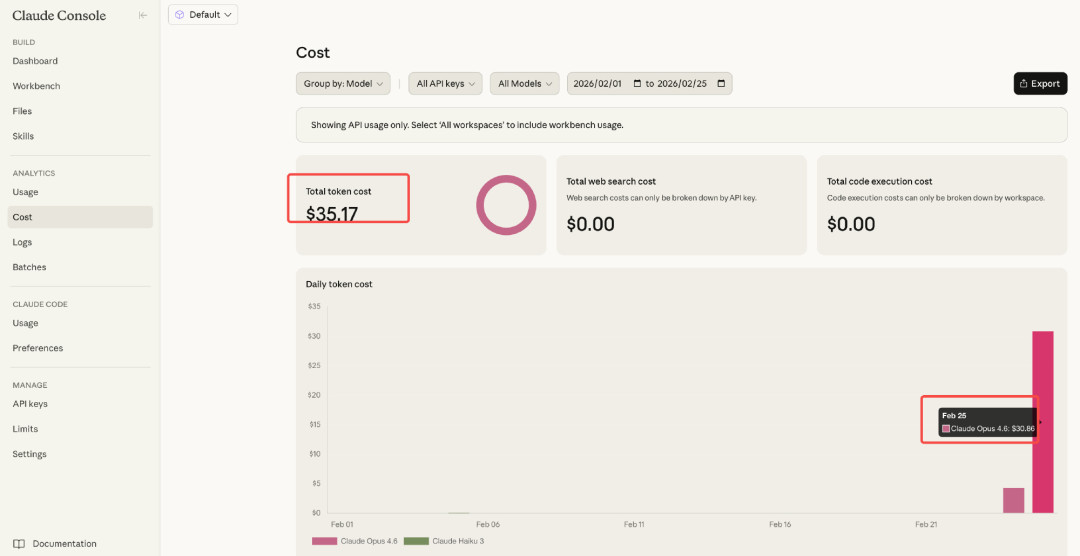Click the total token cost donut chart

[x=506, y=205]
